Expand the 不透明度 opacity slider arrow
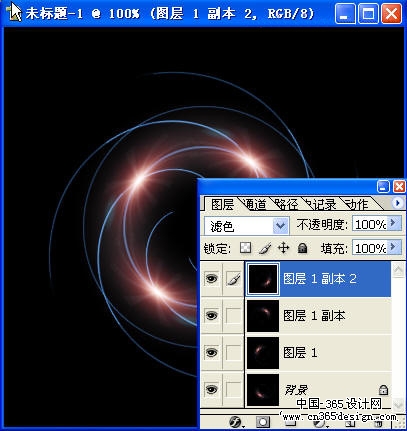This screenshot has width=407, height=431. click(394, 223)
